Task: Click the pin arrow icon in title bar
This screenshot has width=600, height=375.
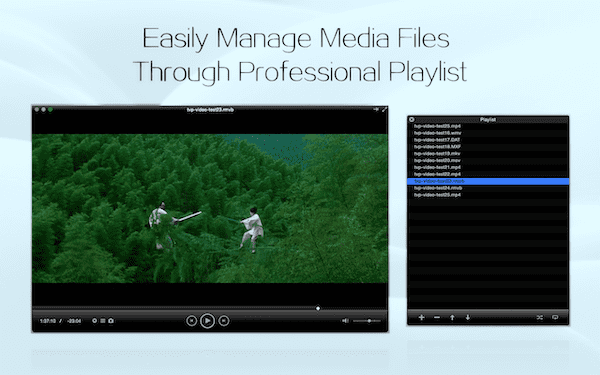Action: pyautogui.click(x=376, y=110)
